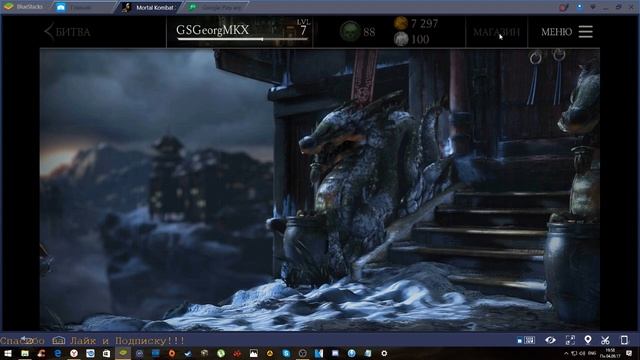Click the player name GSGeorgMKX

tap(212, 30)
